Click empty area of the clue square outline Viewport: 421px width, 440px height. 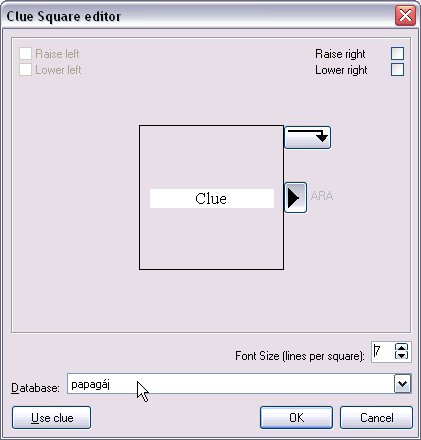tap(212, 237)
